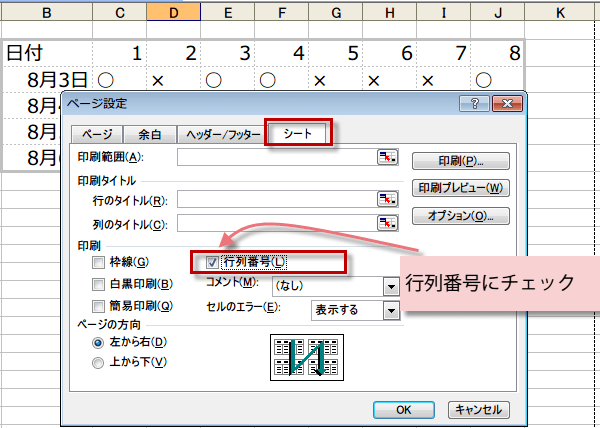Select the 左から右(D) radio button

coord(98,343)
